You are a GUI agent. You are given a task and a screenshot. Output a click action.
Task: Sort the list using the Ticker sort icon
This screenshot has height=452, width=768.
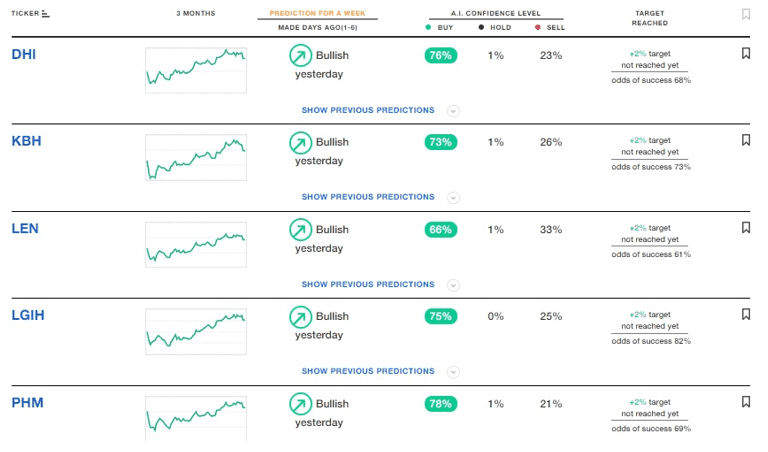click(46, 14)
